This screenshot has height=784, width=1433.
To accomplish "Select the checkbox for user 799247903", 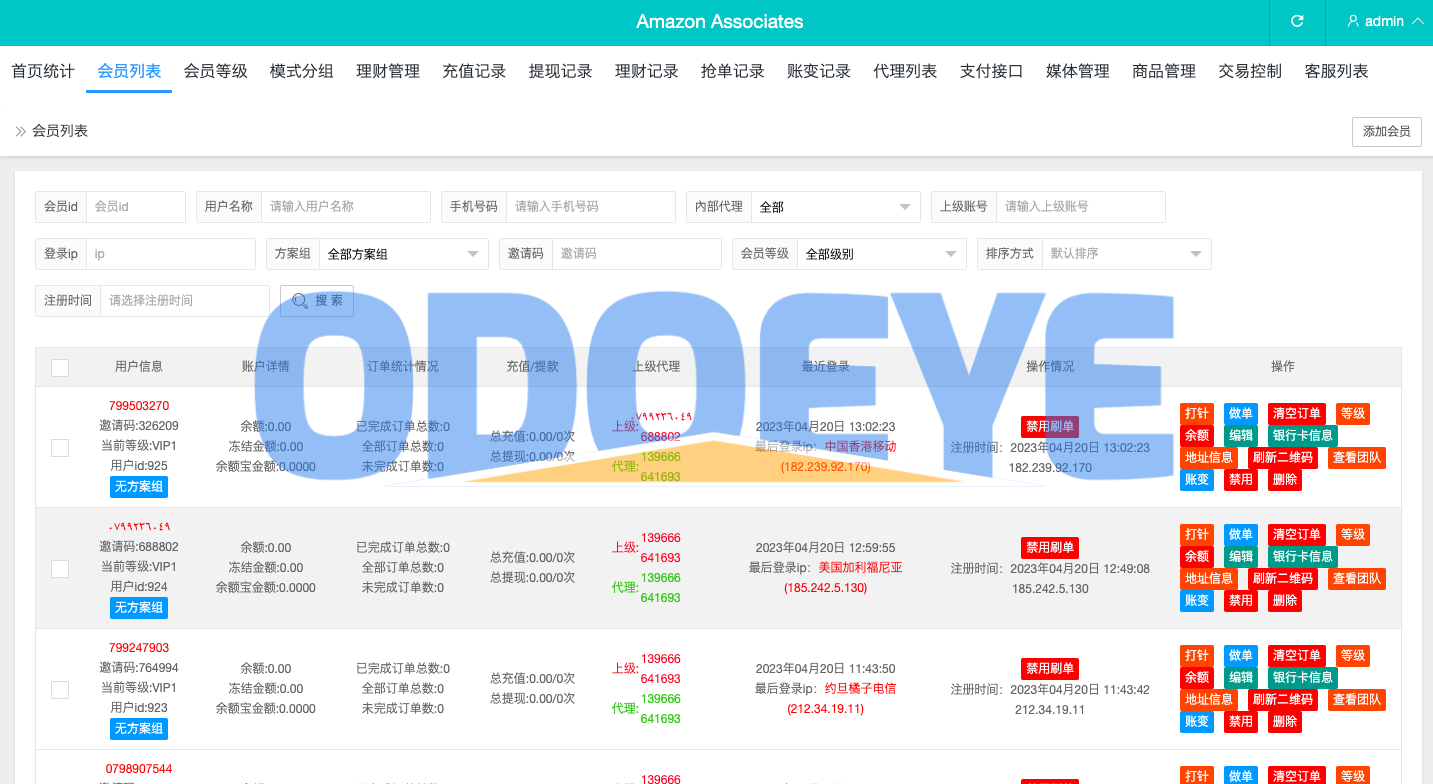I will (60, 689).
